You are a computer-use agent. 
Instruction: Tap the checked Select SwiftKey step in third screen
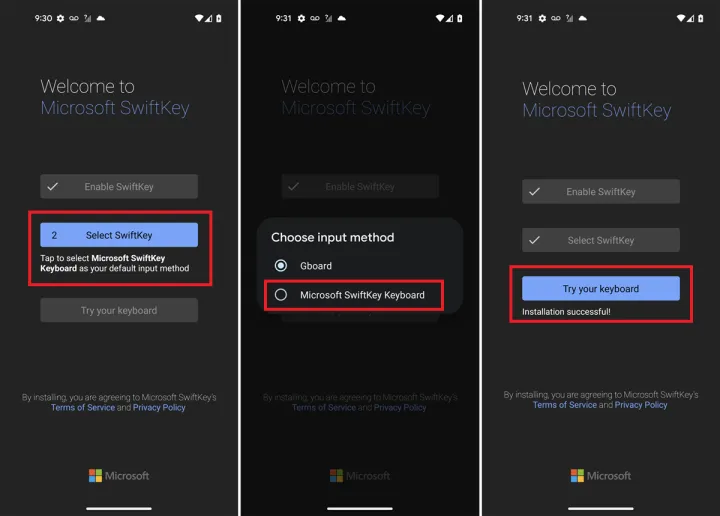click(x=601, y=240)
